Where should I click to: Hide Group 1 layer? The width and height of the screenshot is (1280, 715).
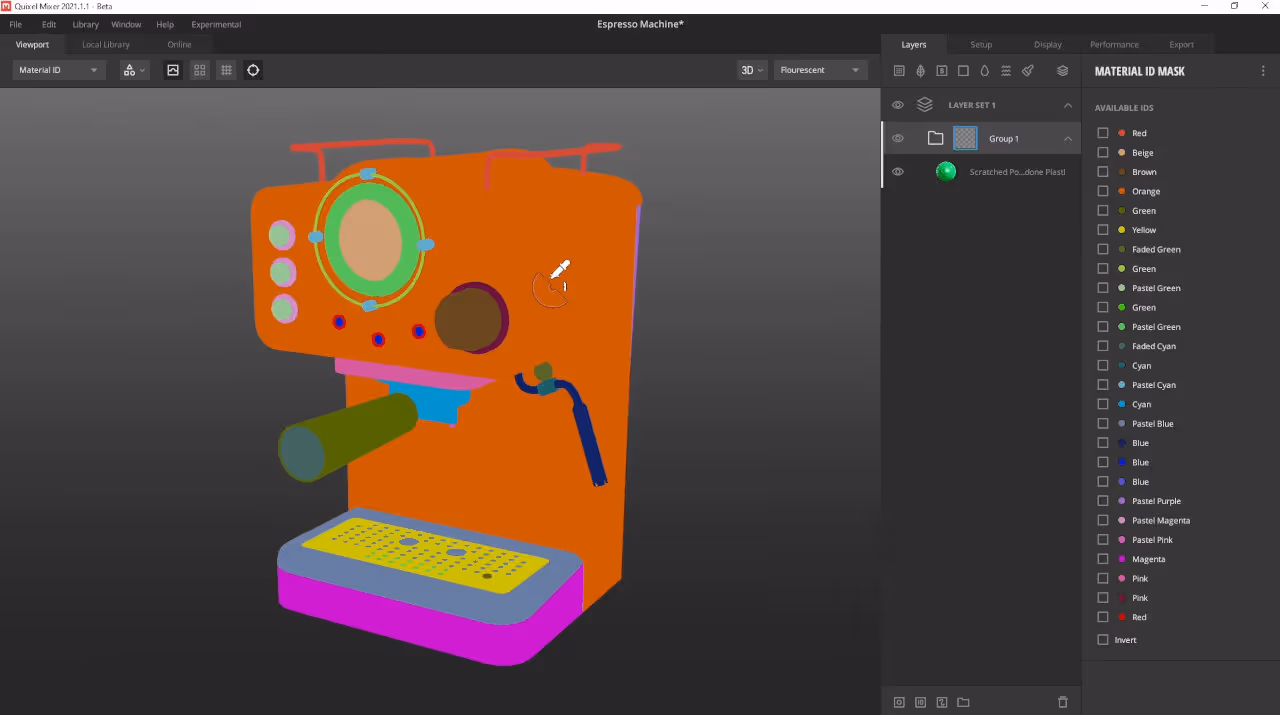897,138
